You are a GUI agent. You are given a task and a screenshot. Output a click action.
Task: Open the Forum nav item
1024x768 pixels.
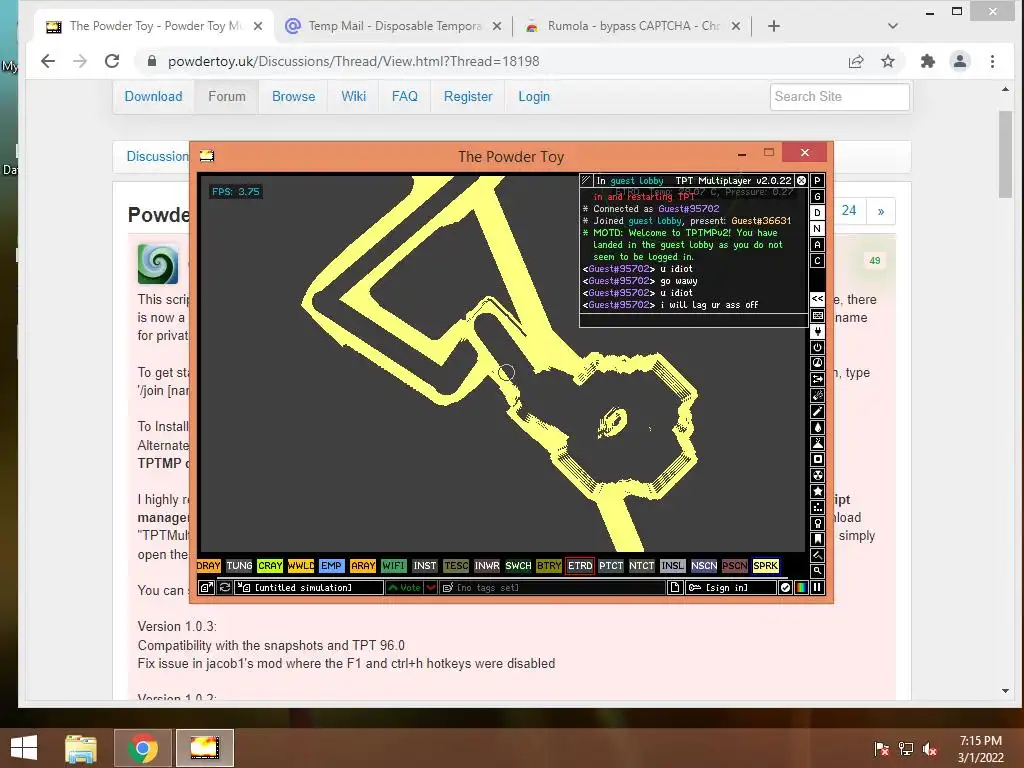(x=227, y=97)
